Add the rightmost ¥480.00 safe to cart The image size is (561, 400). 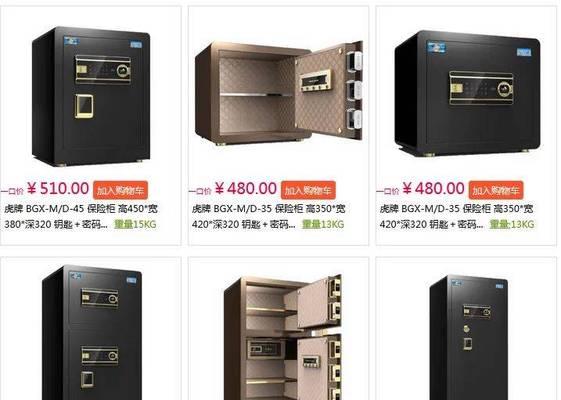[x=496, y=190]
